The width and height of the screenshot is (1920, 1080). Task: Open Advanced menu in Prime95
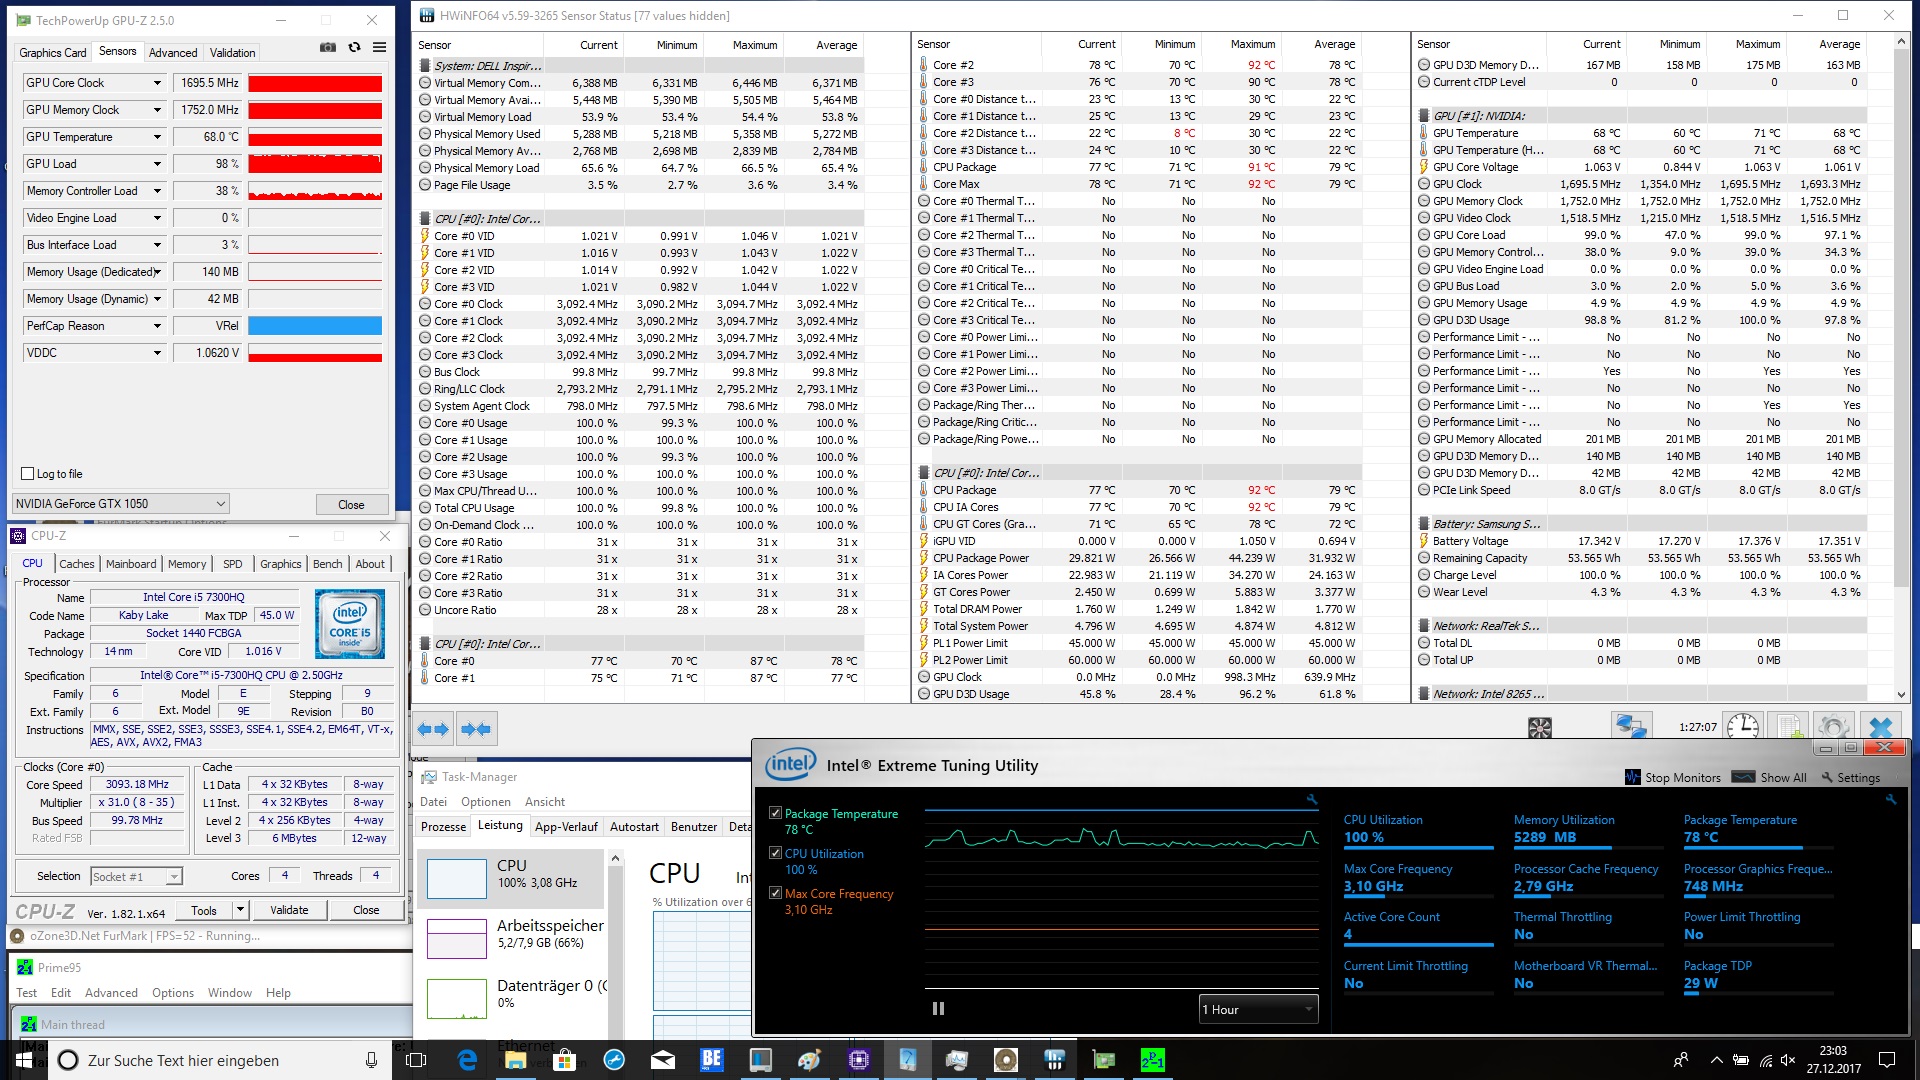111,993
